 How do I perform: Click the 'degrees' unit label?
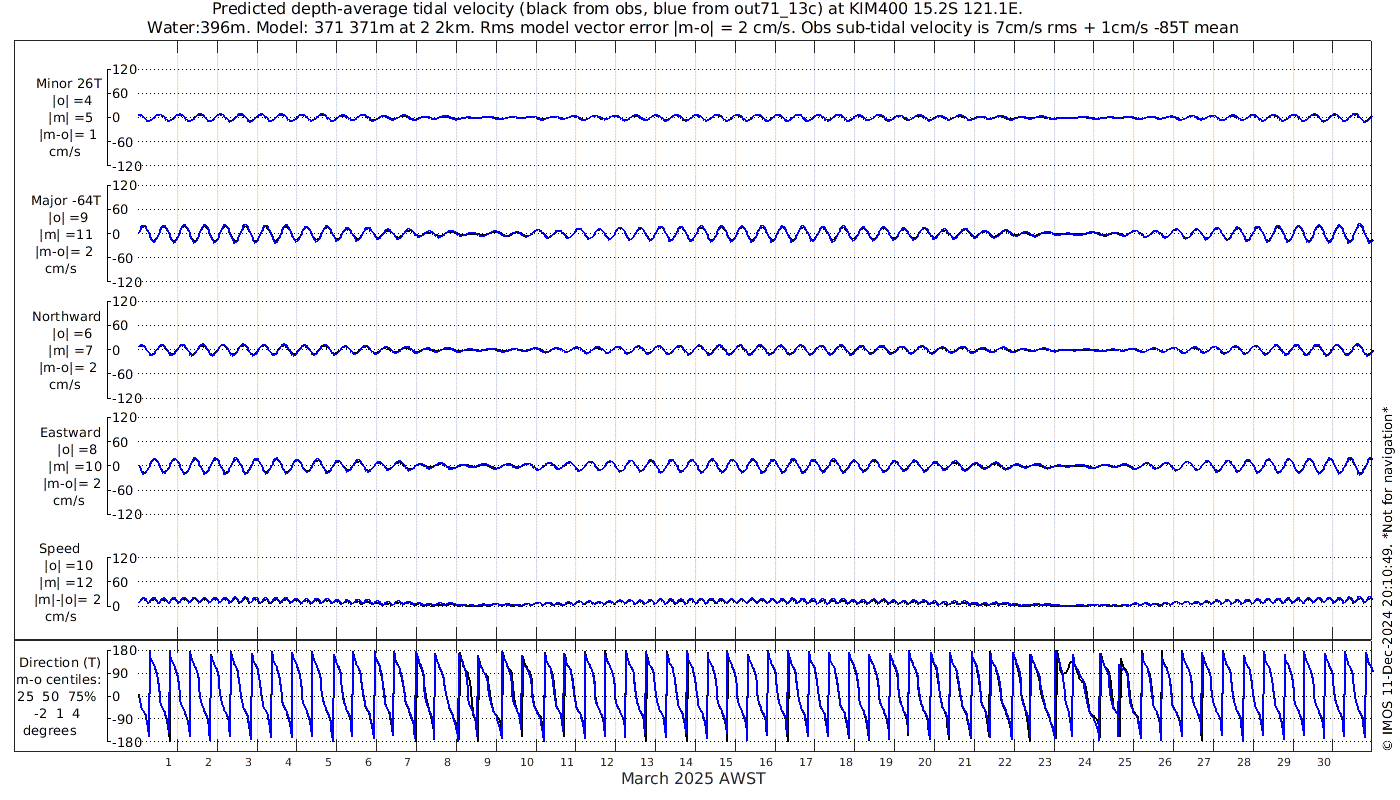50,730
